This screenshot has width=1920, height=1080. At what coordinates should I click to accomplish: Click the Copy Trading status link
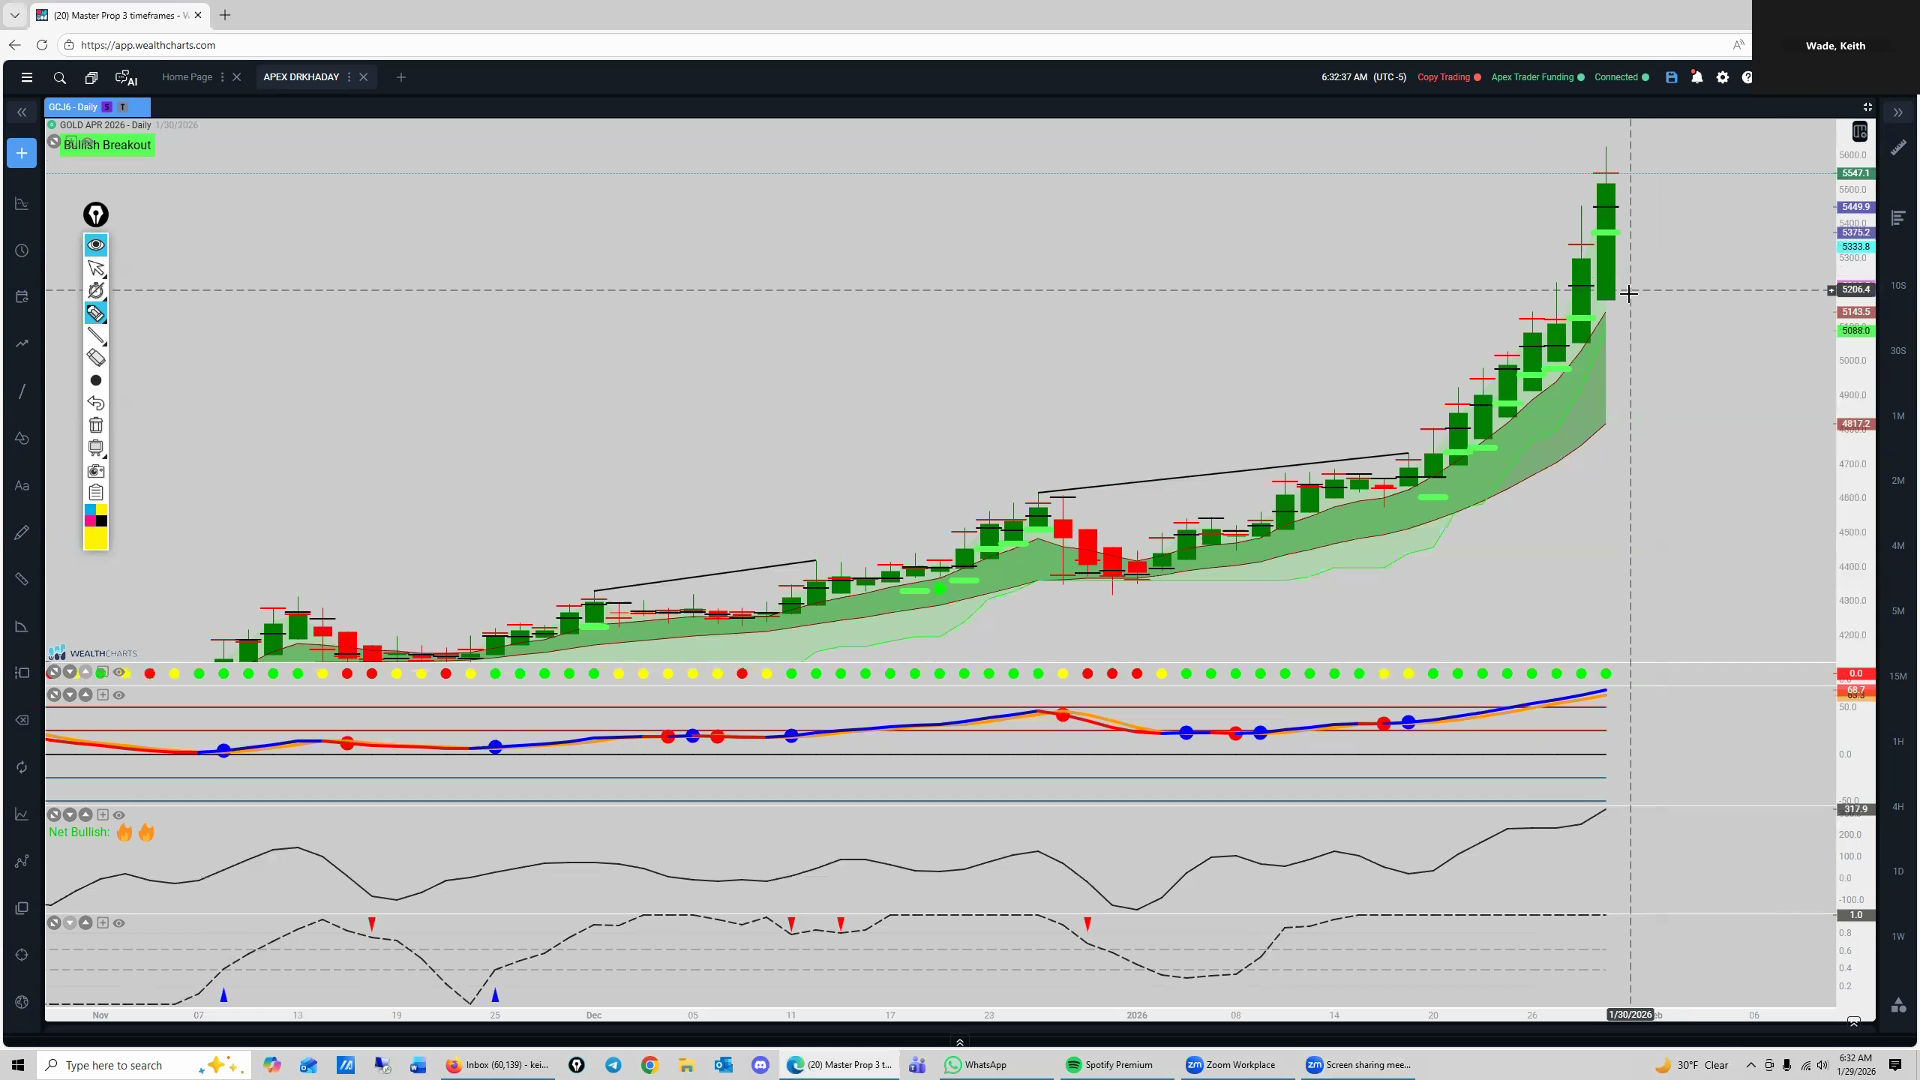(x=1443, y=77)
